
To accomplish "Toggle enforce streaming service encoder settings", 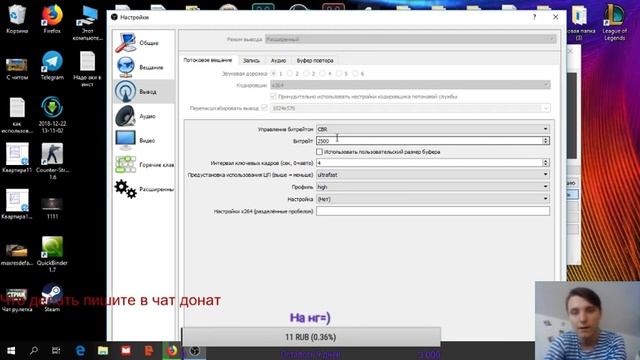I will (273, 96).
